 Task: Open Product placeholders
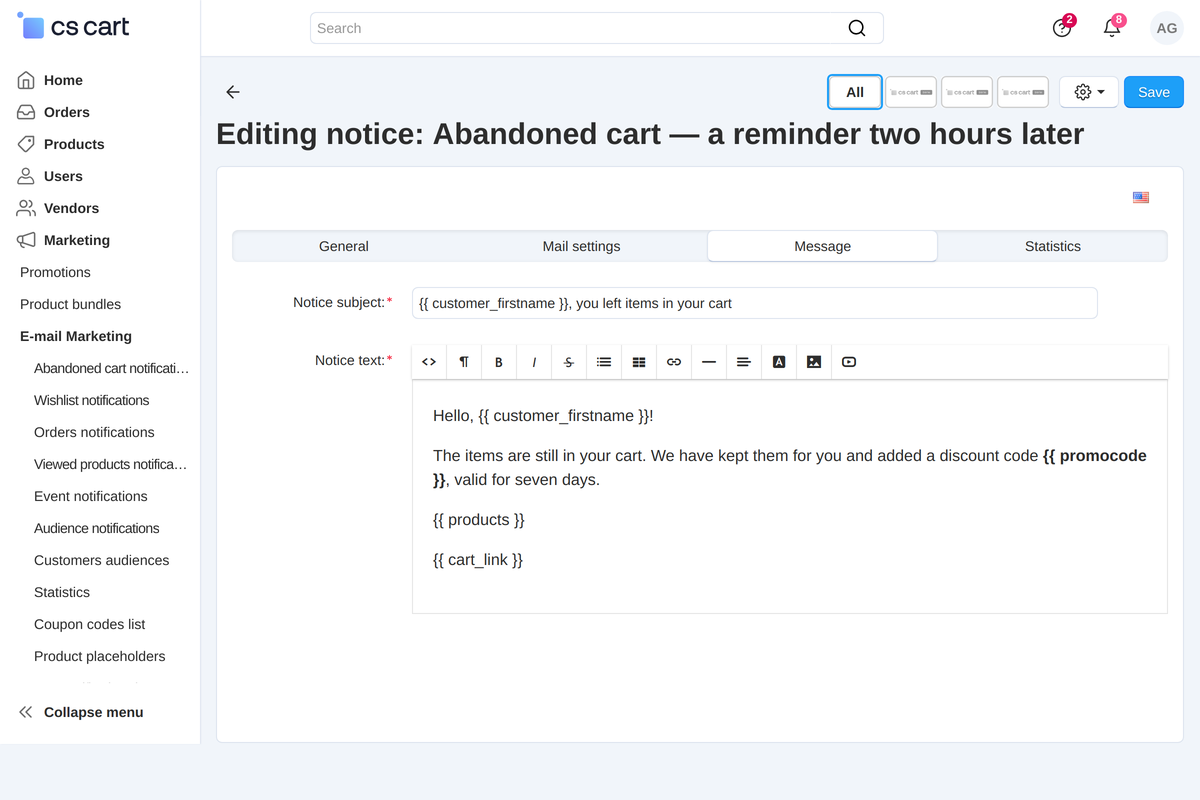100,656
